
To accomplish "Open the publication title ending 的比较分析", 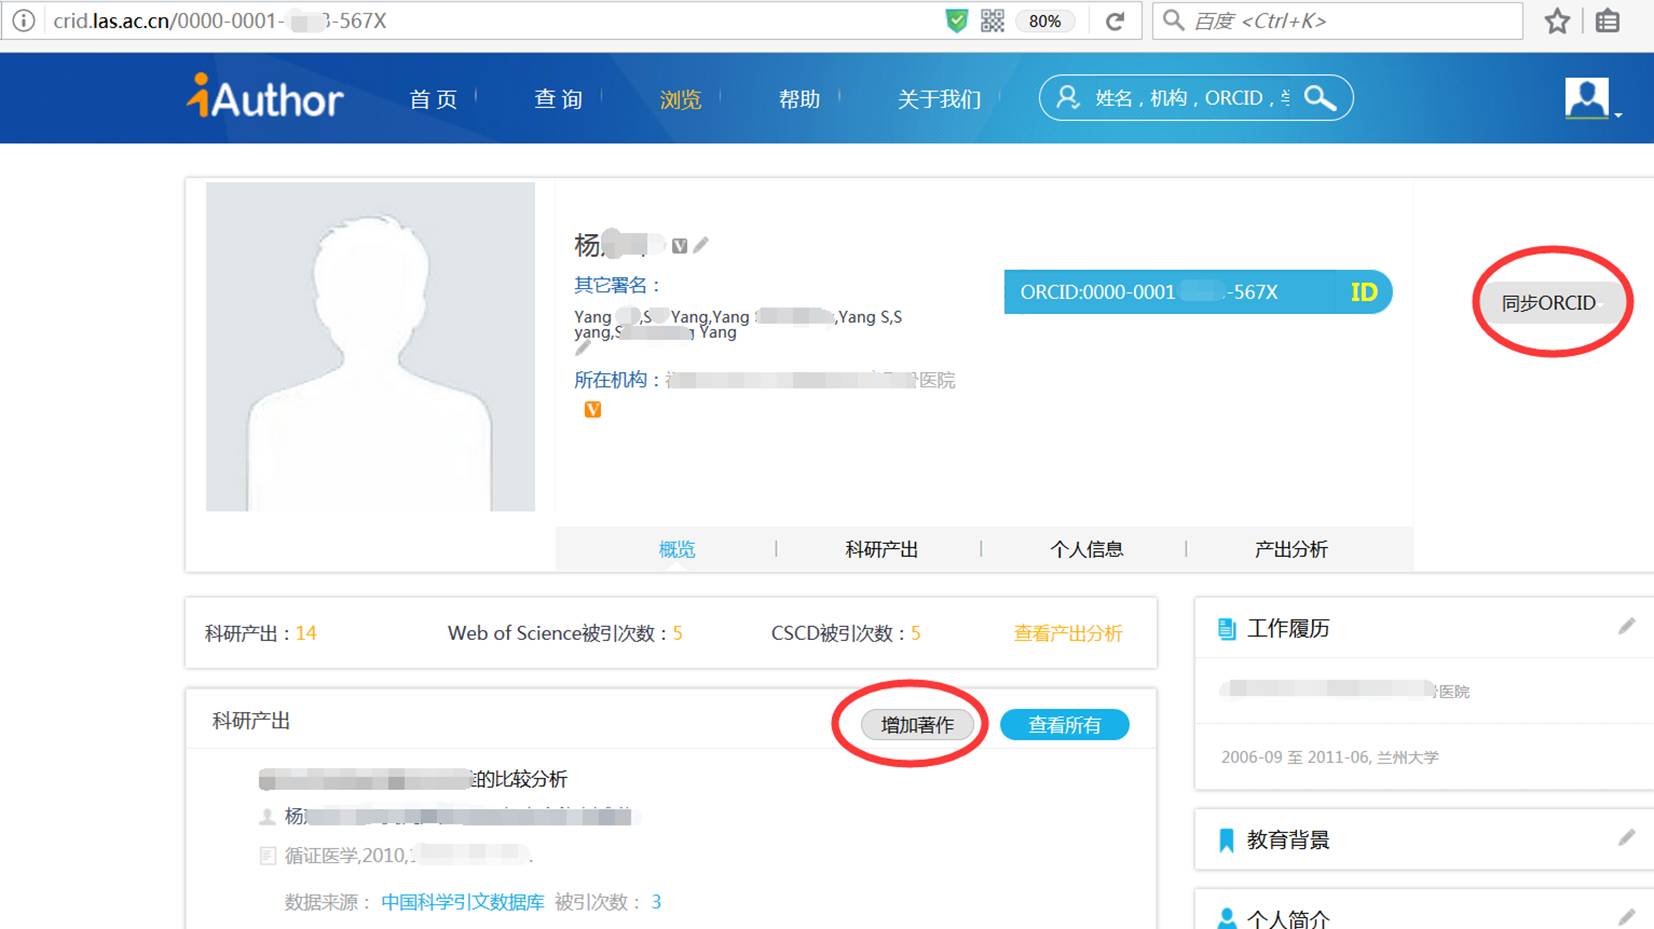I will coord(413,779).
